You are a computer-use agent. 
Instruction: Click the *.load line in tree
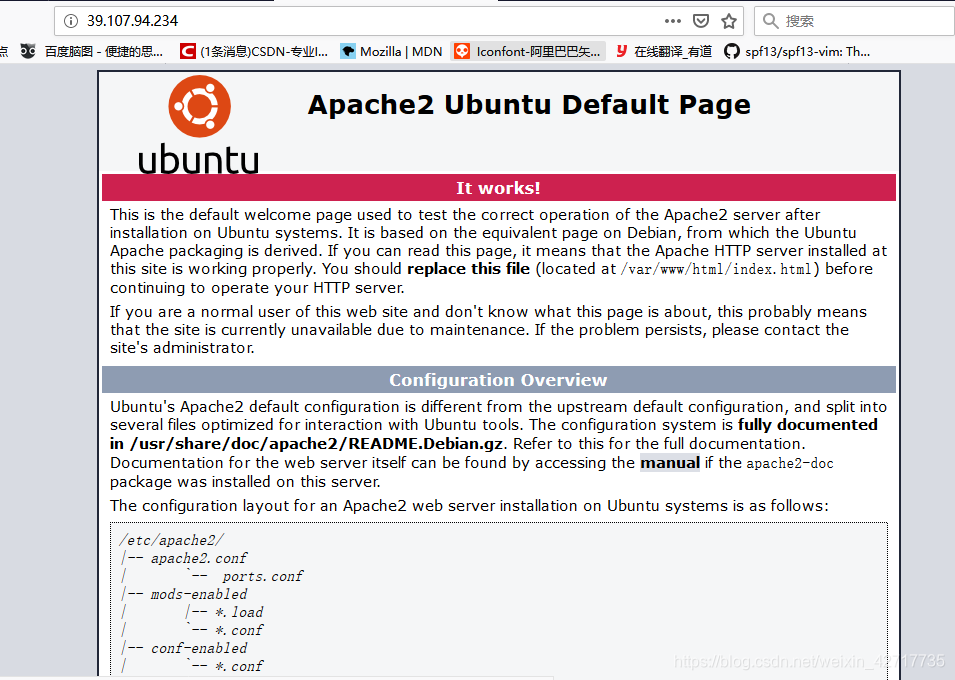[239, 612]
